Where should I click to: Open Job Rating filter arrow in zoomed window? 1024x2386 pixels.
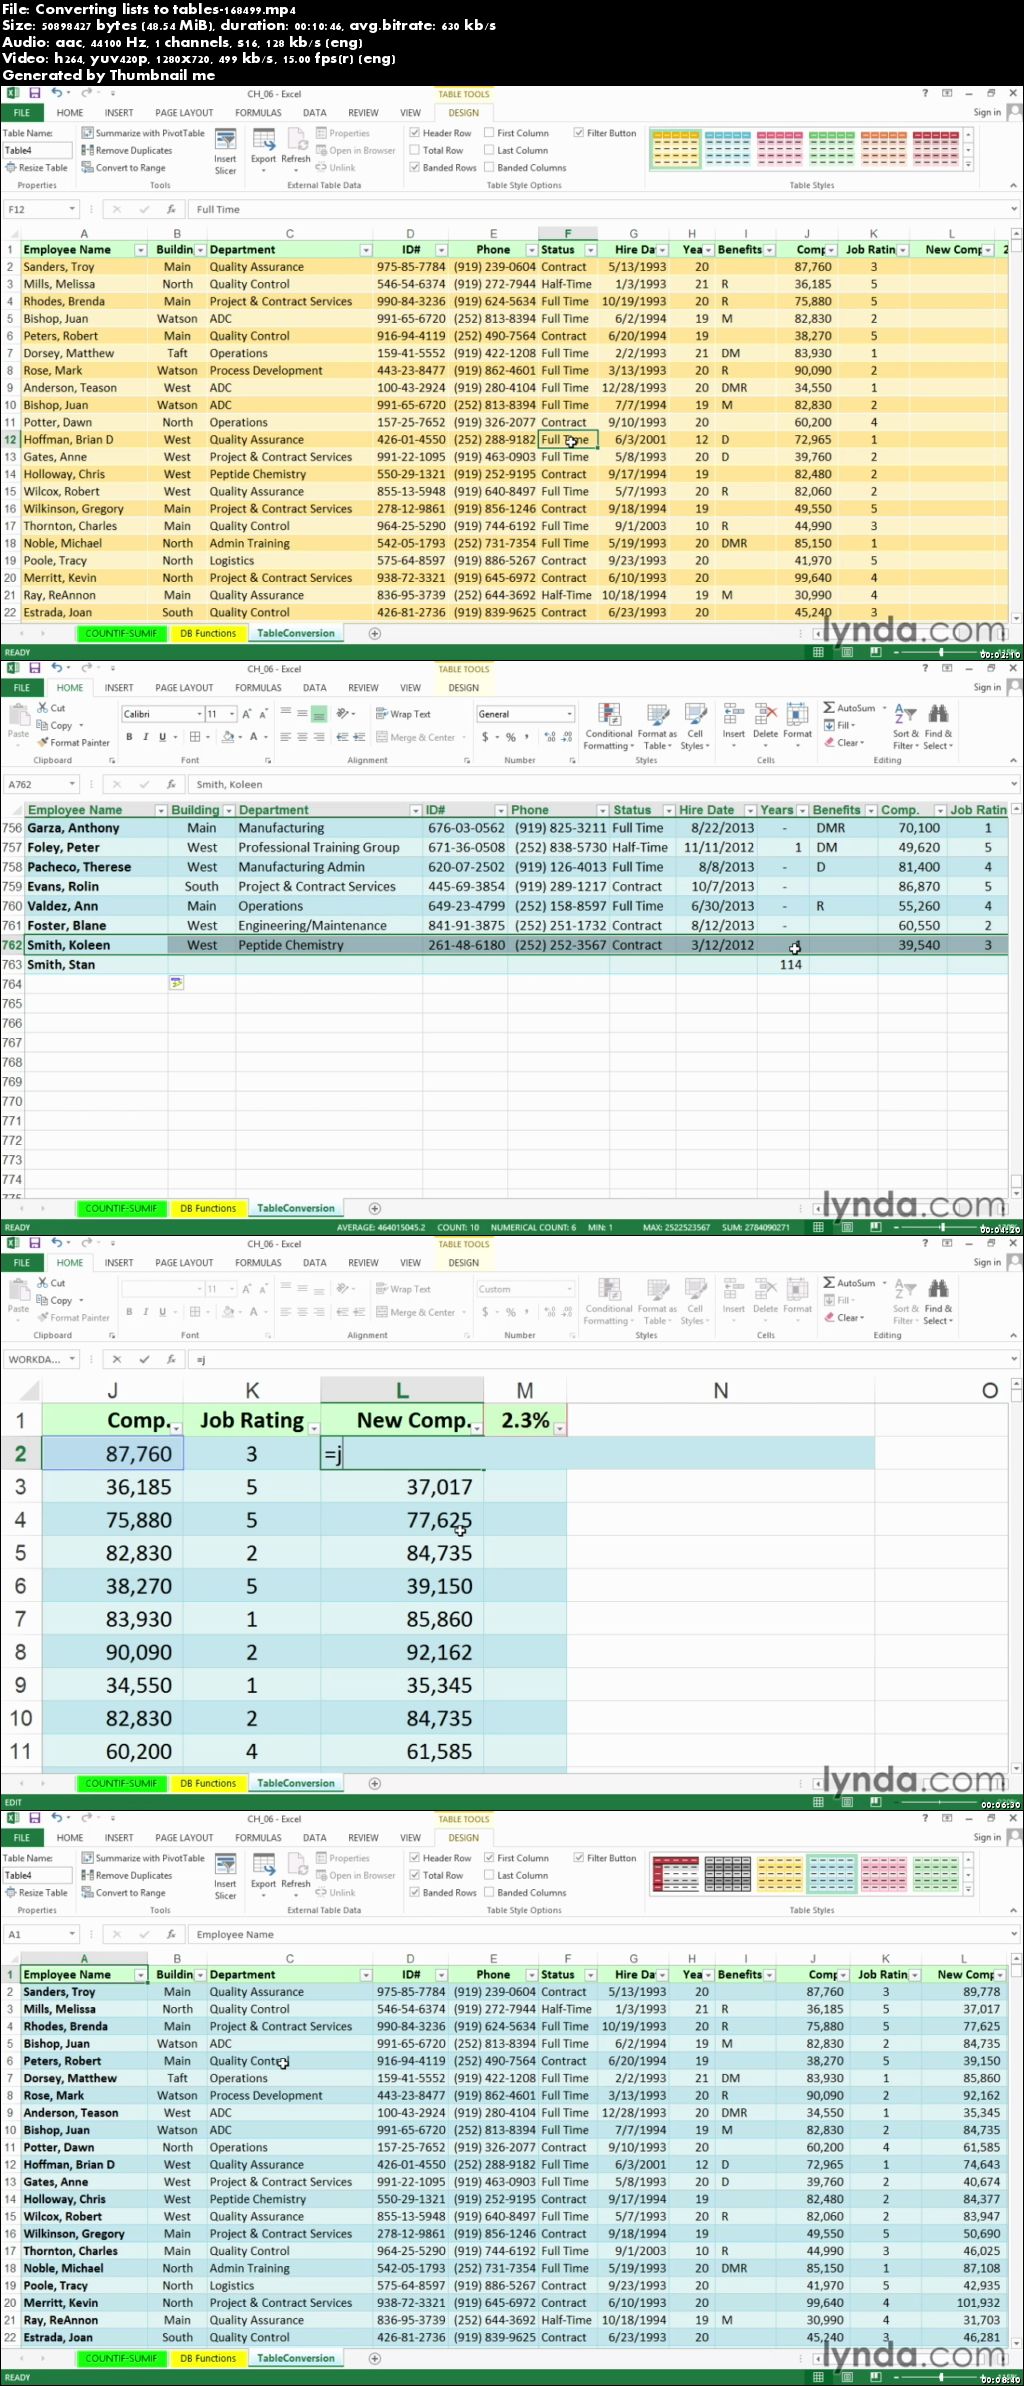coord(313,1428)
